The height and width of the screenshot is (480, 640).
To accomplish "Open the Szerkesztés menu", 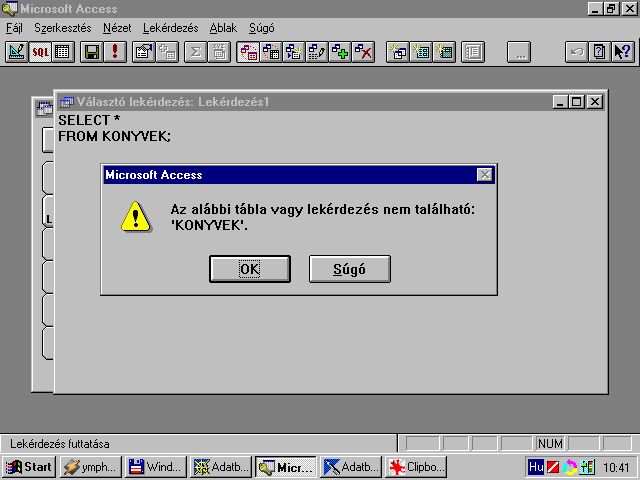I will pos(63,28).
